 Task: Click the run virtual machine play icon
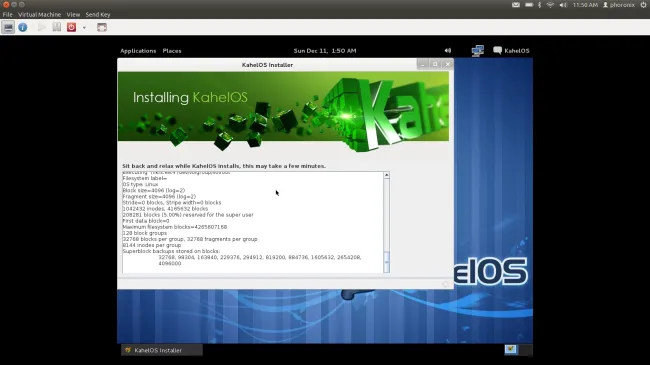click(x=42, y=27)
